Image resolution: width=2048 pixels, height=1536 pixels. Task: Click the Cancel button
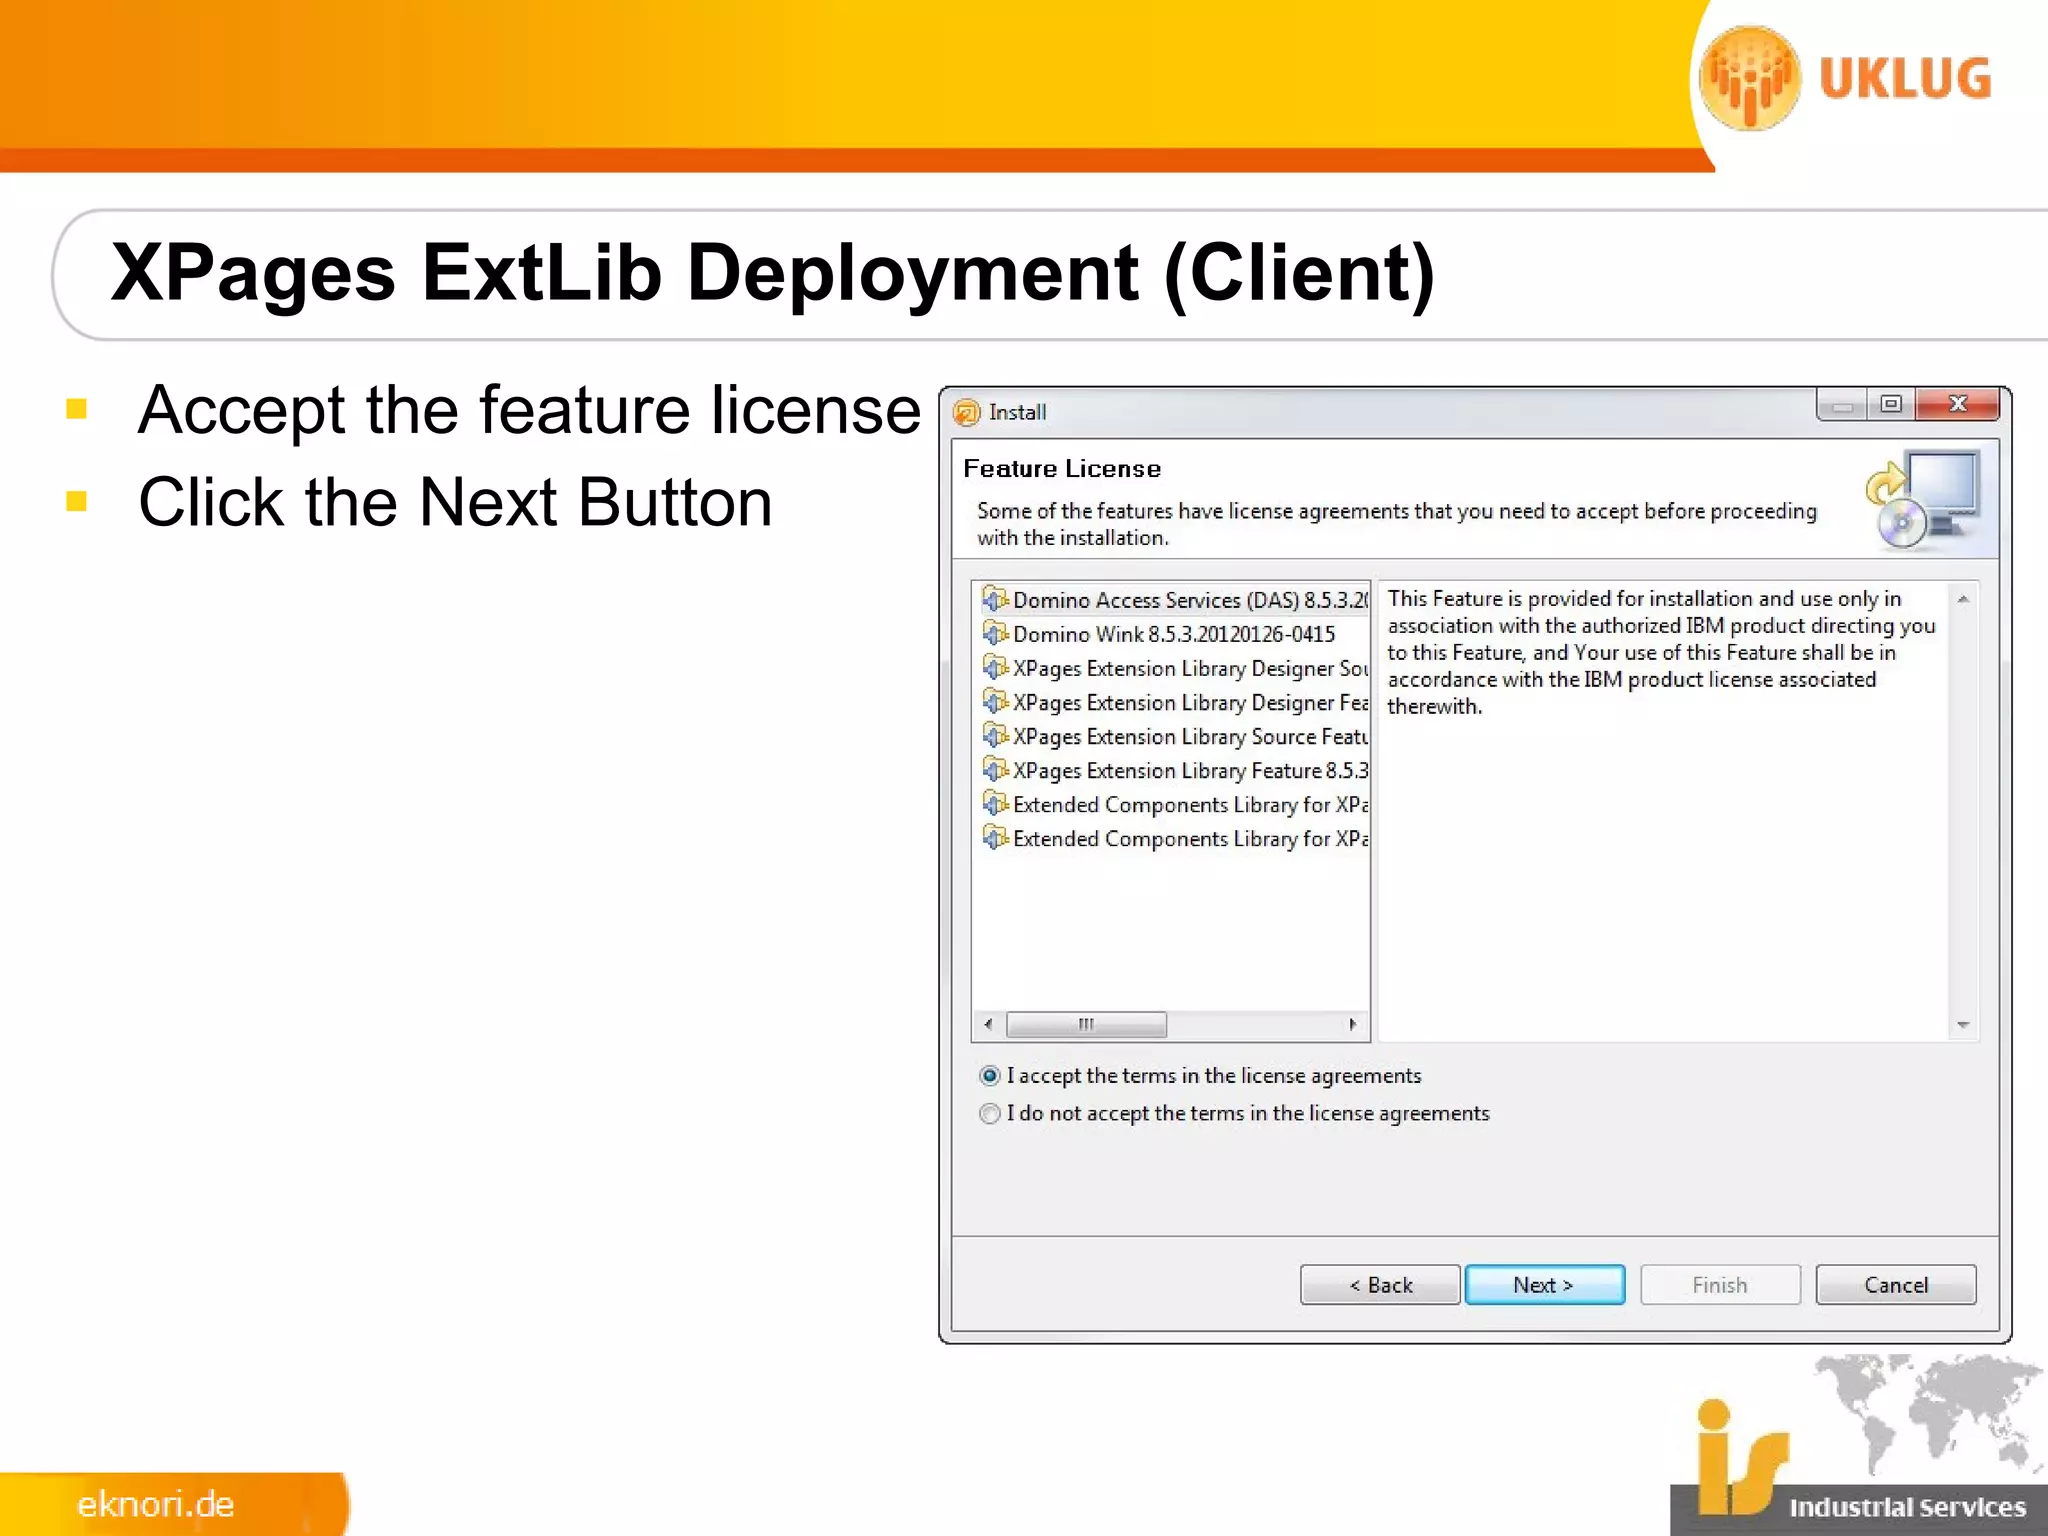(x=1896, y=1285)
